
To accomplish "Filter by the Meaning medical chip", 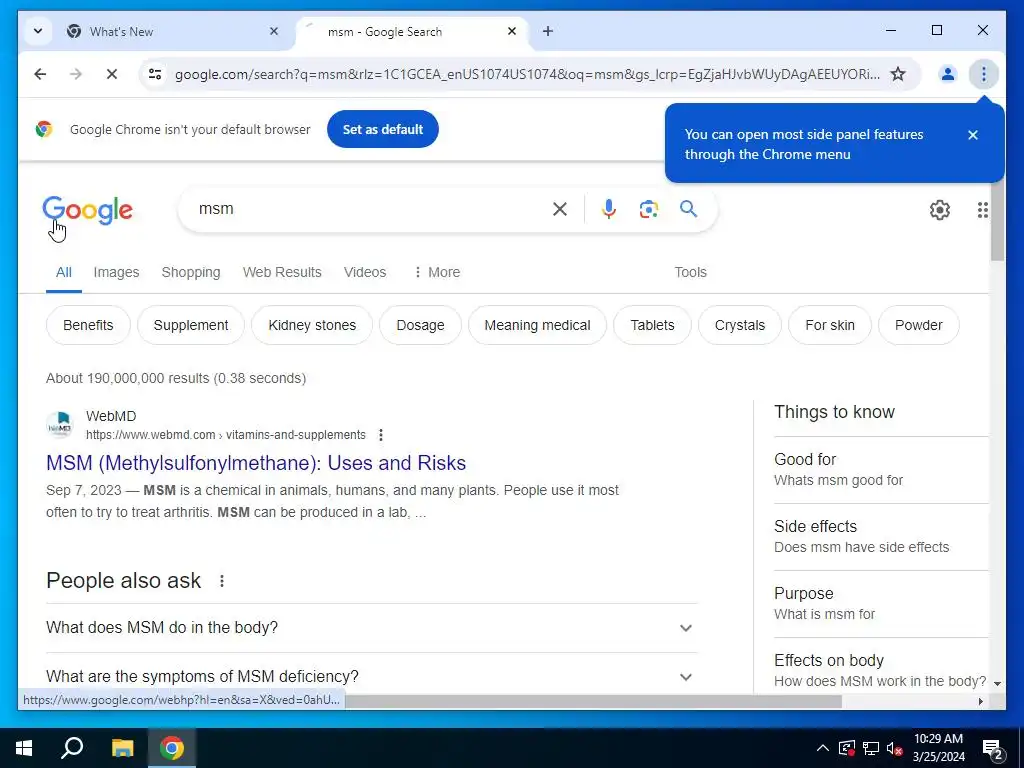I will (x=537, y=325).
